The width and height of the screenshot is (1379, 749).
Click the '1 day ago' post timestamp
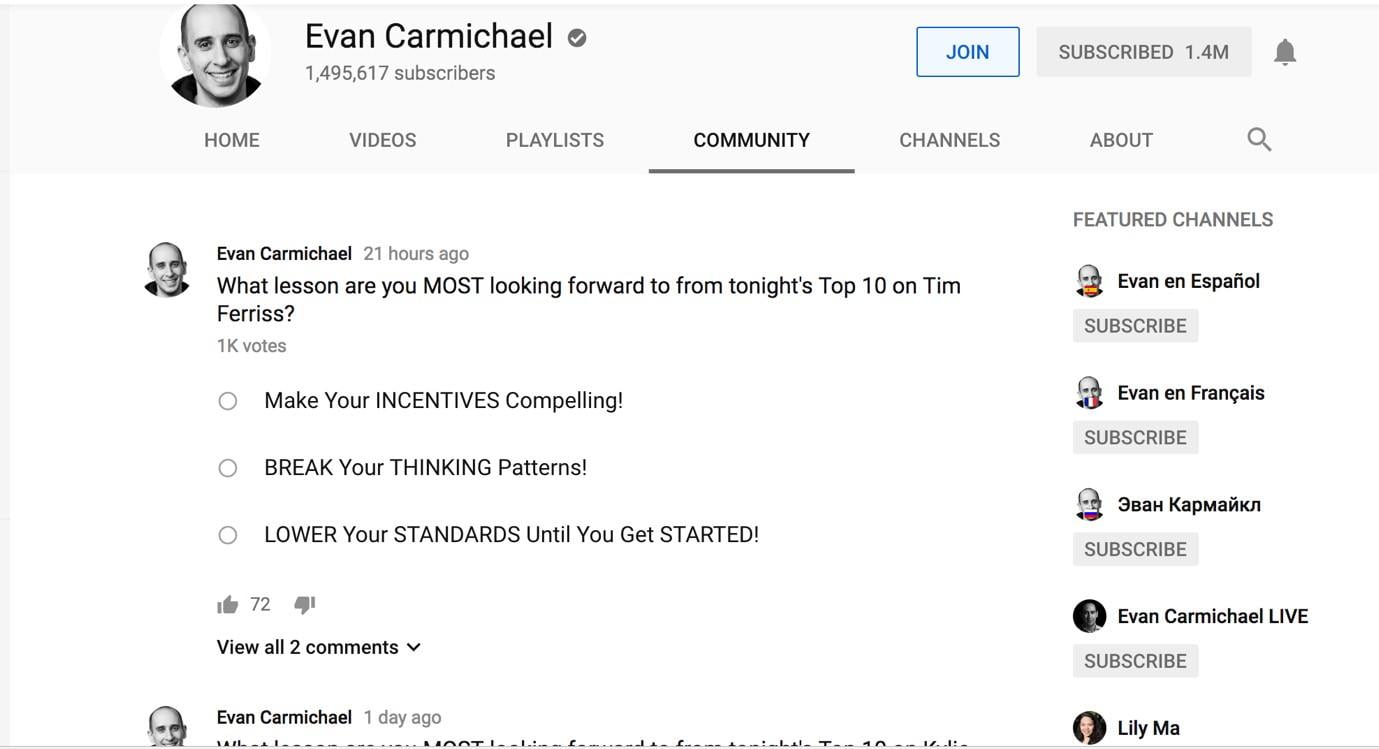[x=402, y=718]
